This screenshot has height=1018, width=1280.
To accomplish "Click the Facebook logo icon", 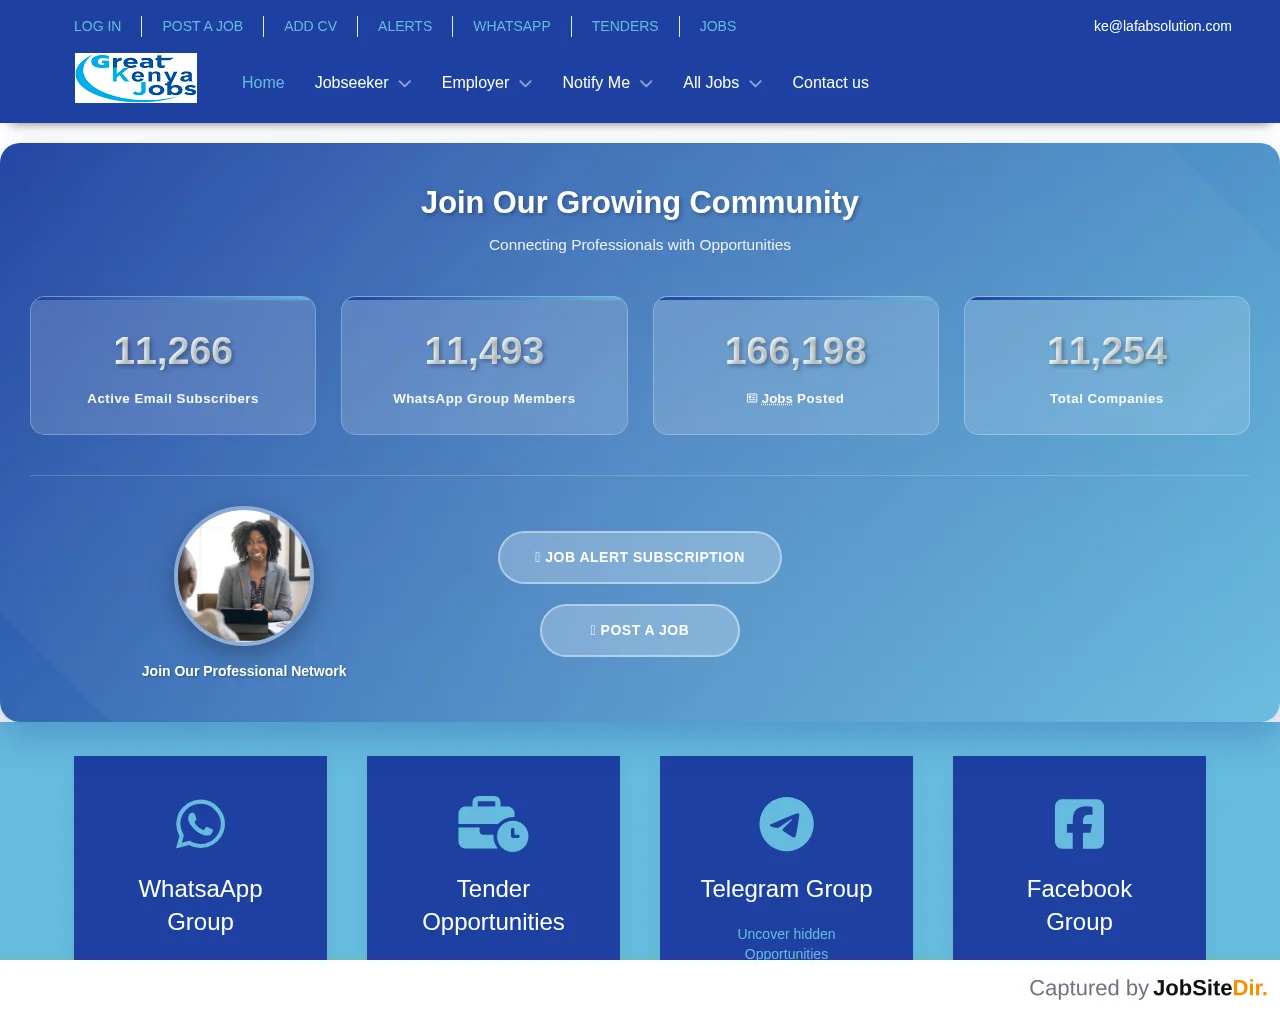I will [x=1079, y=824].
